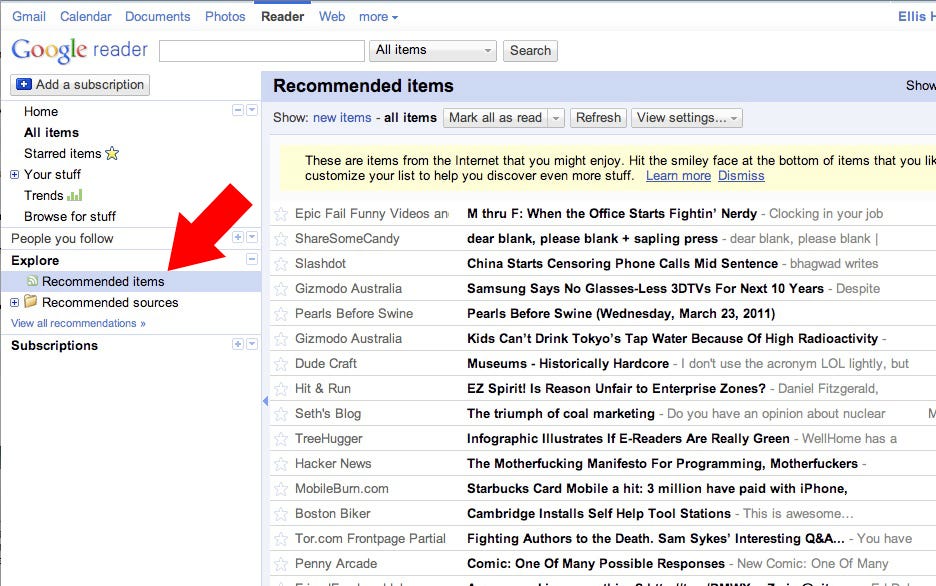Open Web from the top bar
936x586 pixels.
tap(332, 17)
